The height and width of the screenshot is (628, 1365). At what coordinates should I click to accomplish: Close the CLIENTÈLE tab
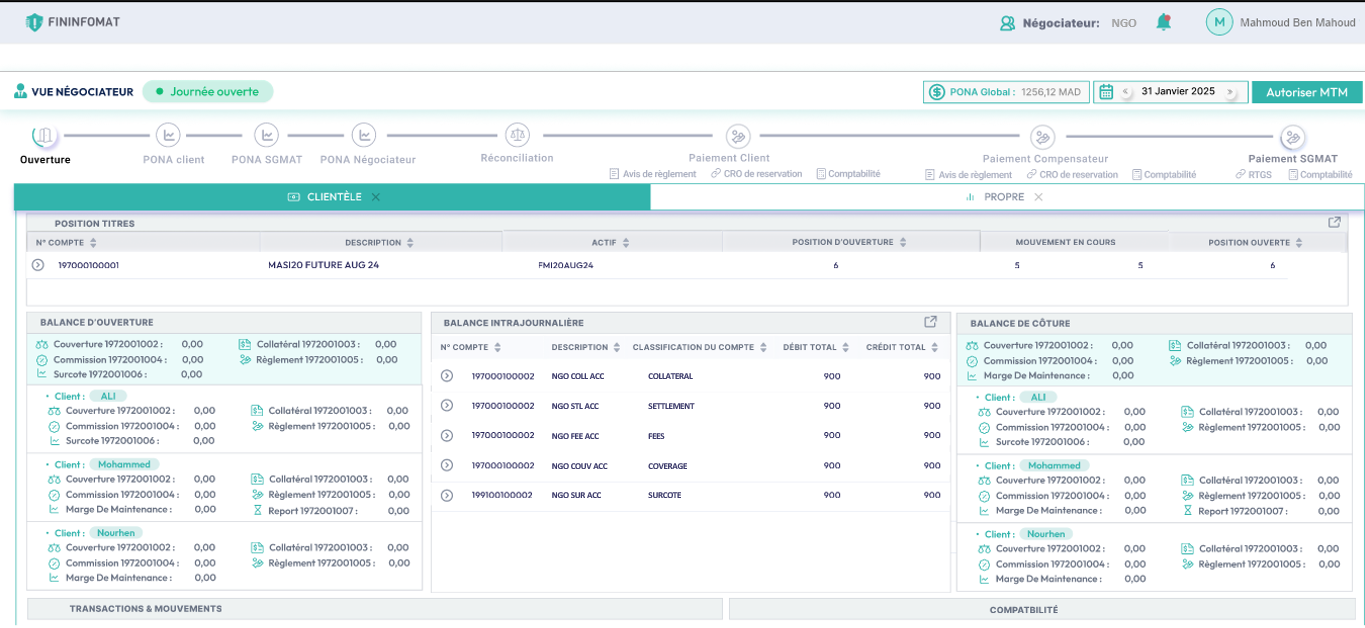tap(376, 197)
